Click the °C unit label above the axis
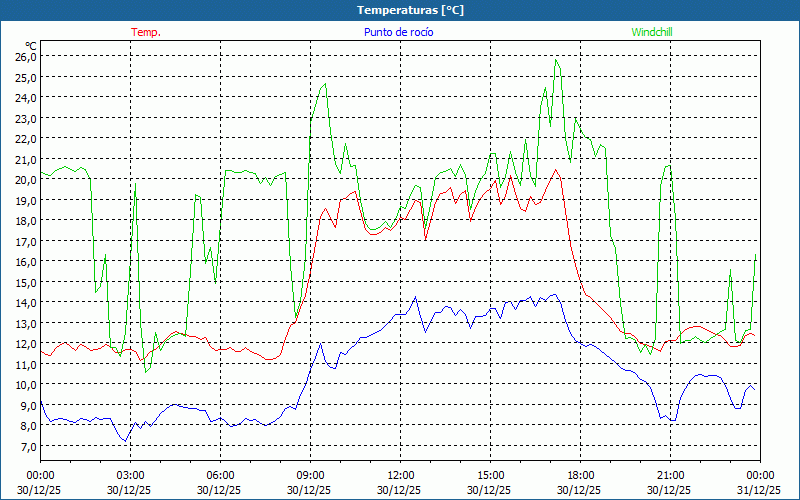Viewport: 800px width, 500px height. pyautogui.click(x=31, y=45)
